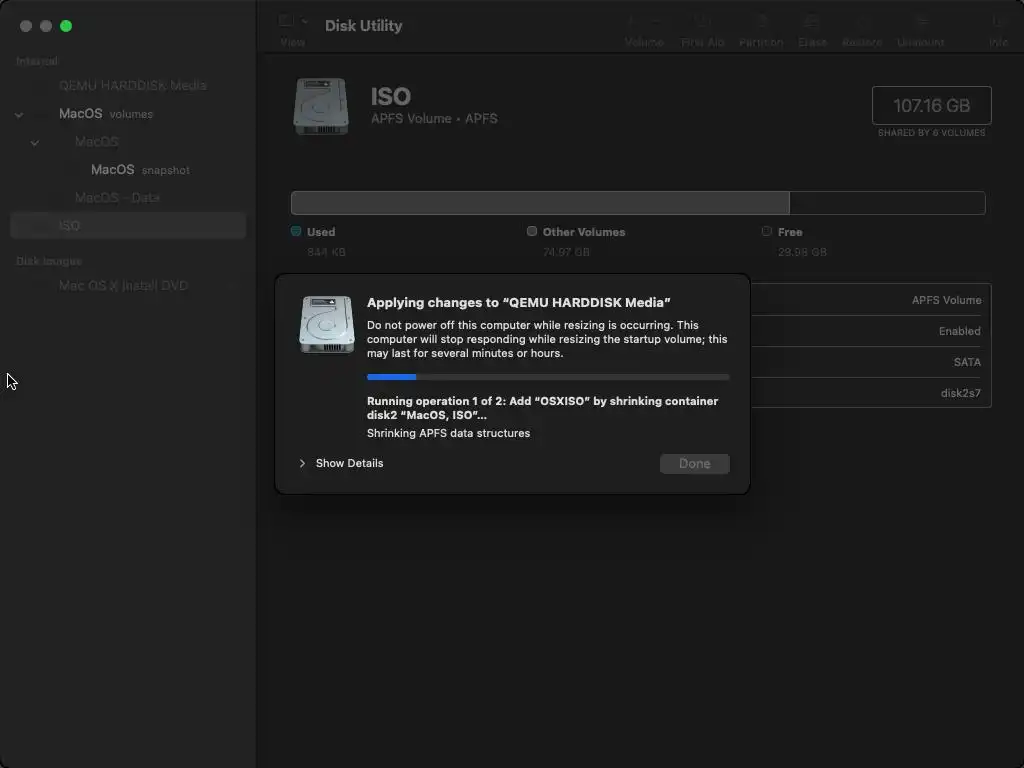Viewport: 1024px width, 768px height.
Task: Click the disk usage capacity bar
Action: point(638,203)
